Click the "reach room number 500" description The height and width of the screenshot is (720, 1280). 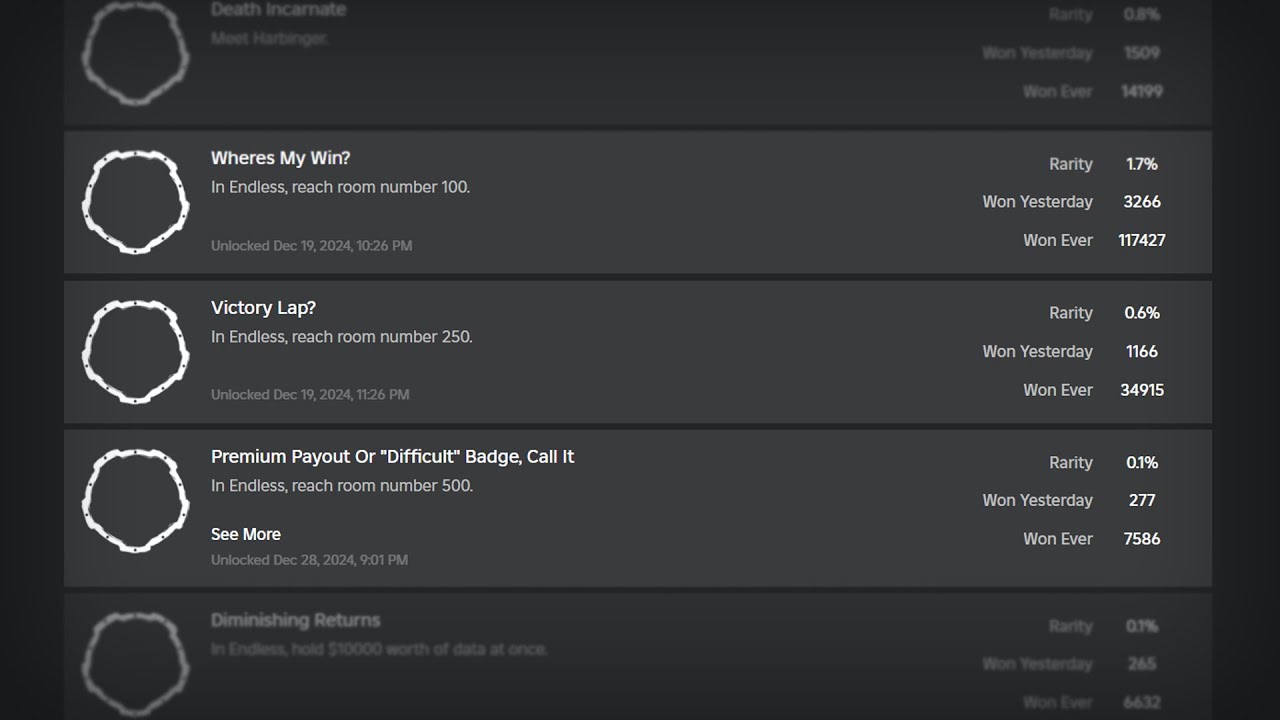click(x=342, y=486)
